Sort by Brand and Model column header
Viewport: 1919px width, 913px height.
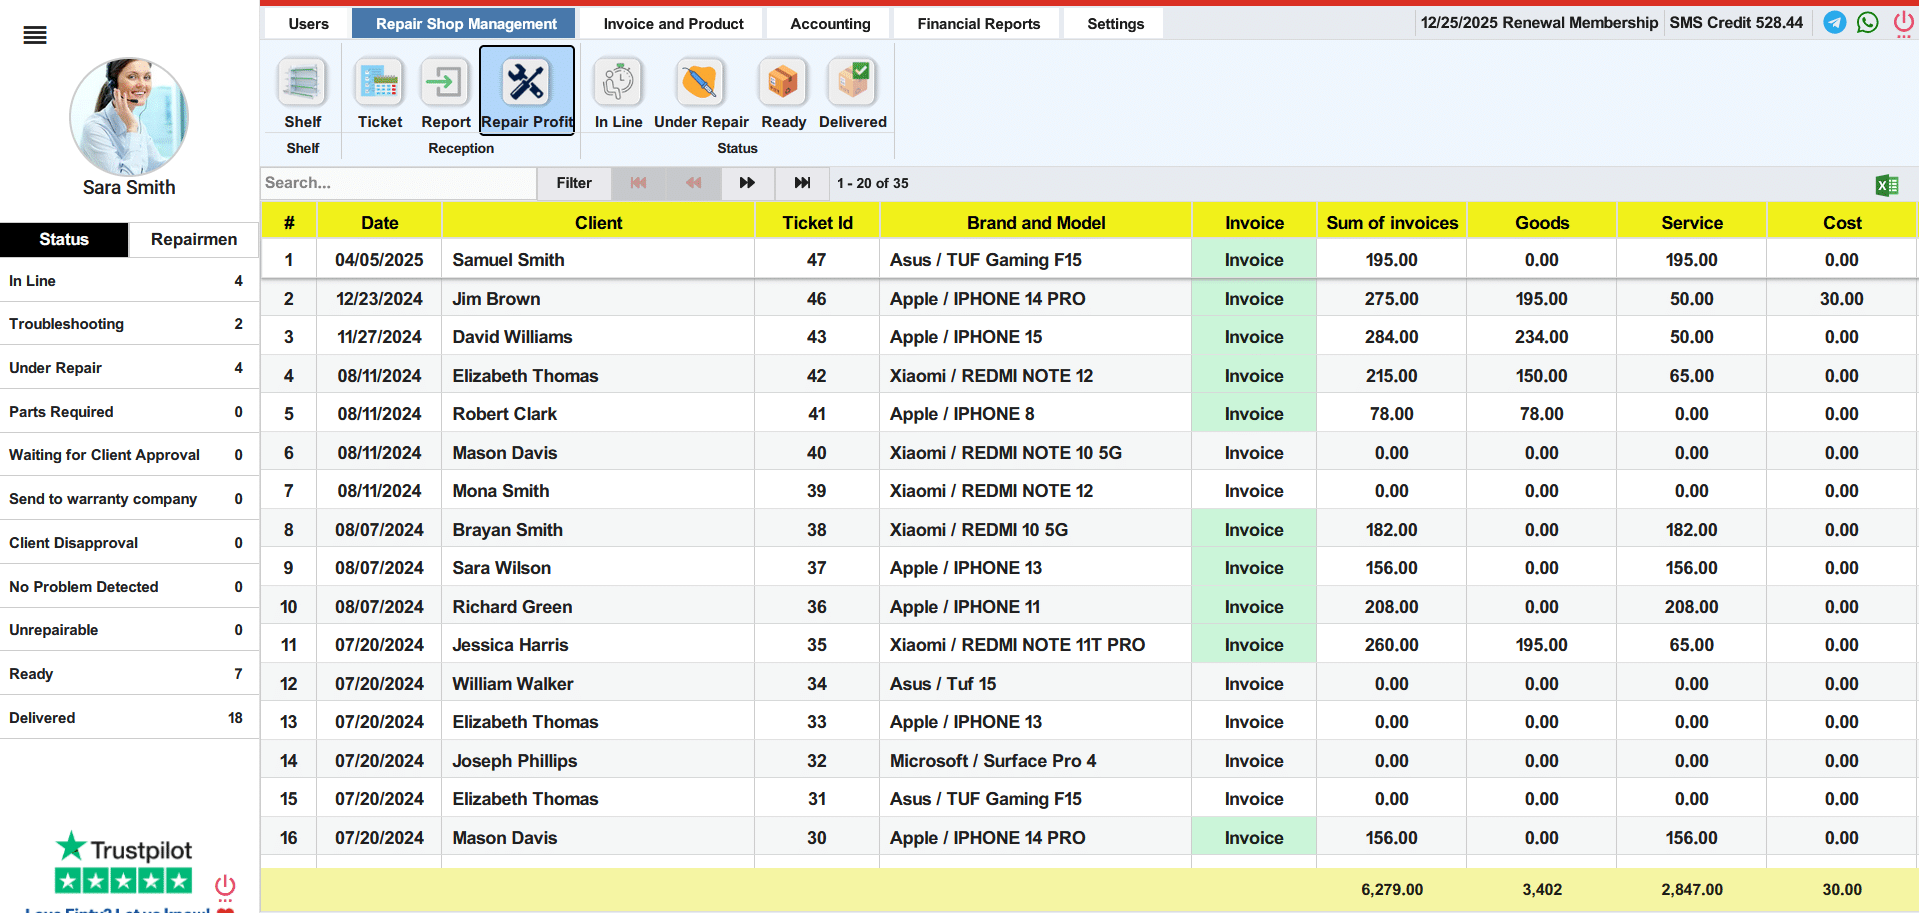click(1036, 223)
